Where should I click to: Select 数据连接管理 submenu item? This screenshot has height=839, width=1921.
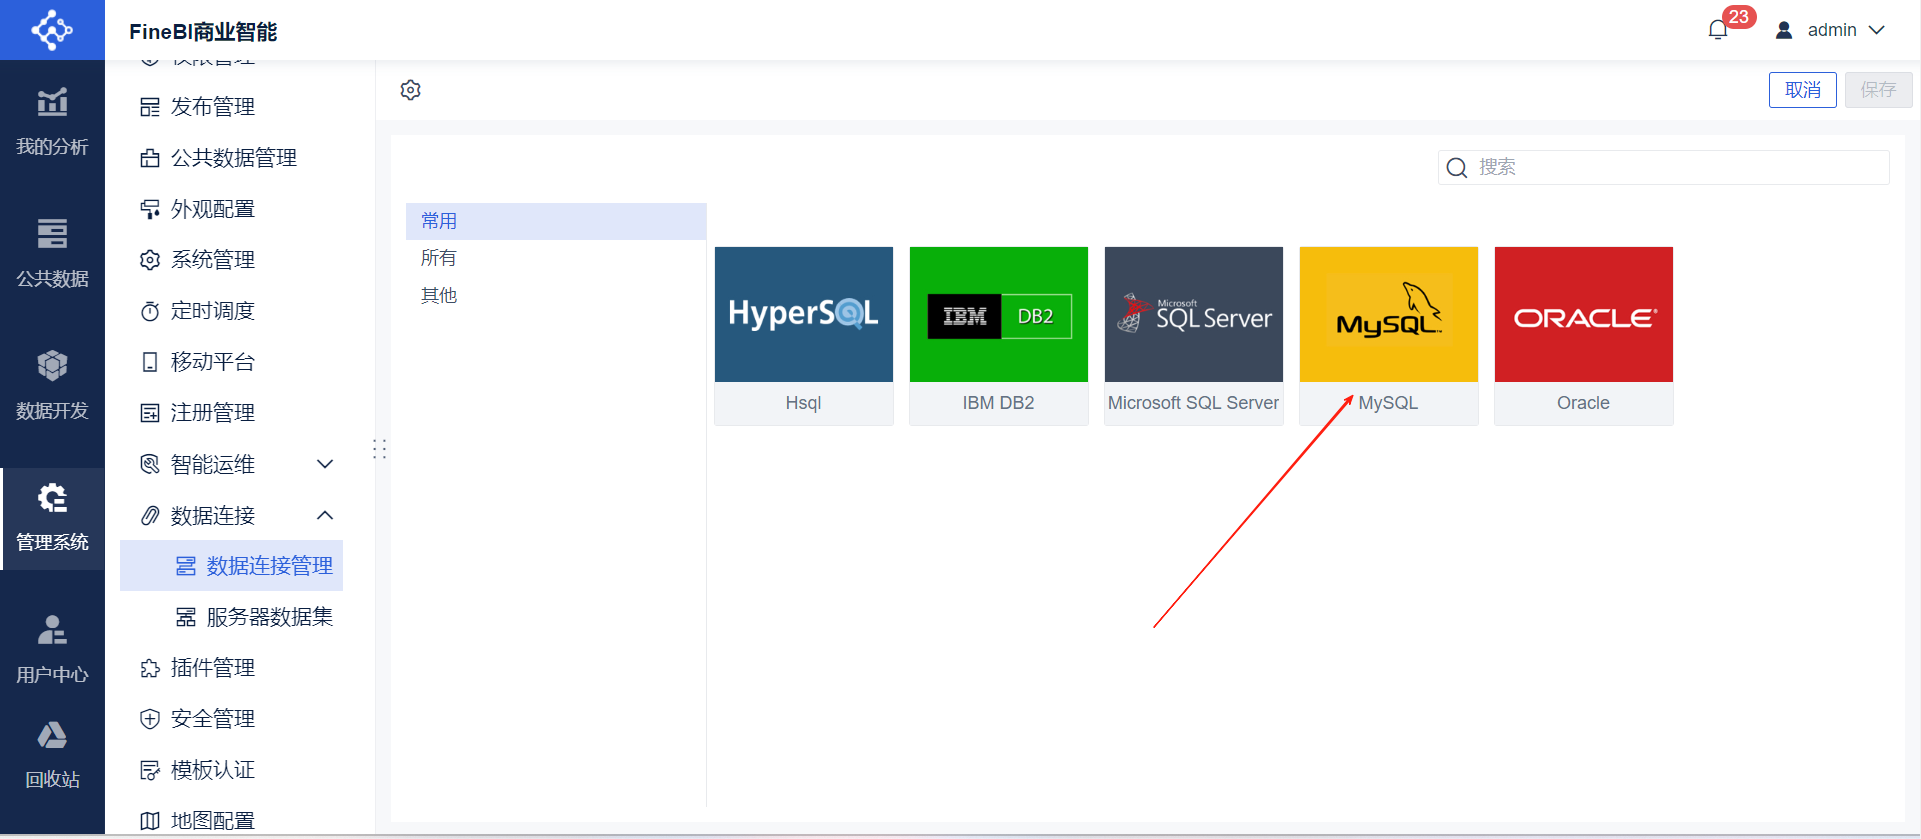231,566
